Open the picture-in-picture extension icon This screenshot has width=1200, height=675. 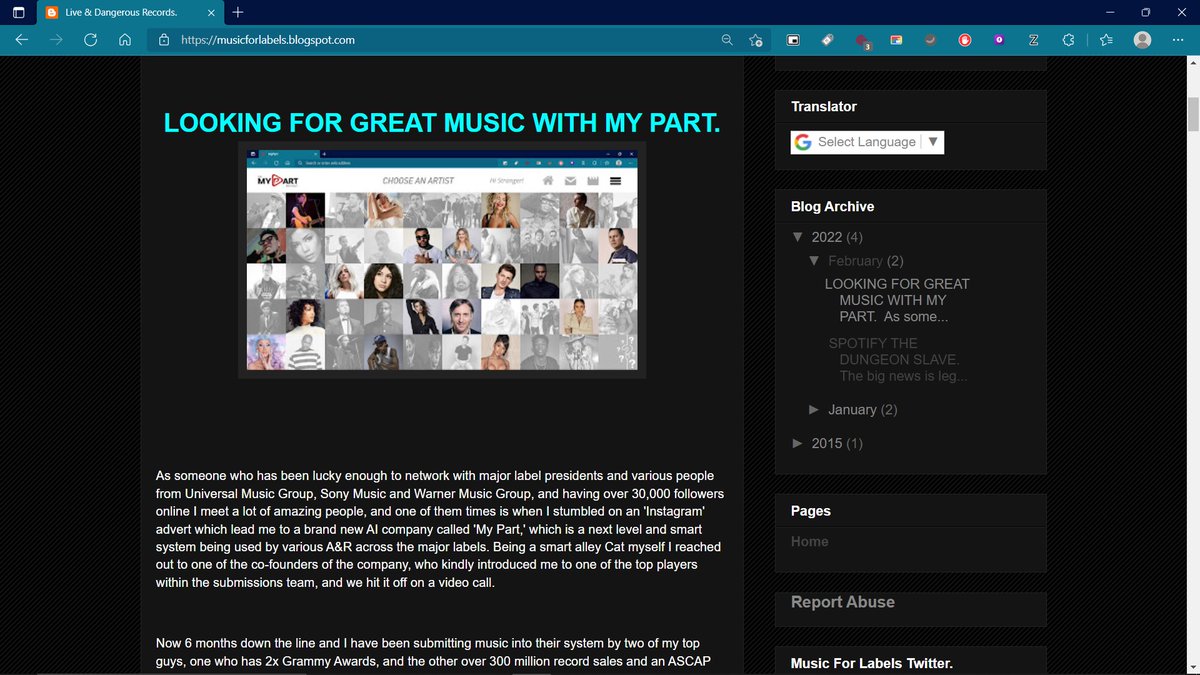[x=793, y=40]
